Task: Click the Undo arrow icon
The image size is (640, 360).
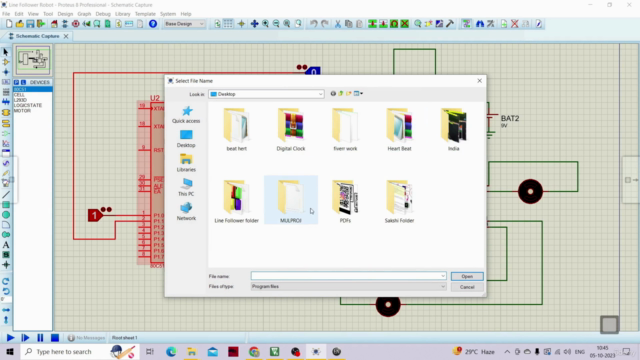Action: pyautogui.click(x=313, y=24)
